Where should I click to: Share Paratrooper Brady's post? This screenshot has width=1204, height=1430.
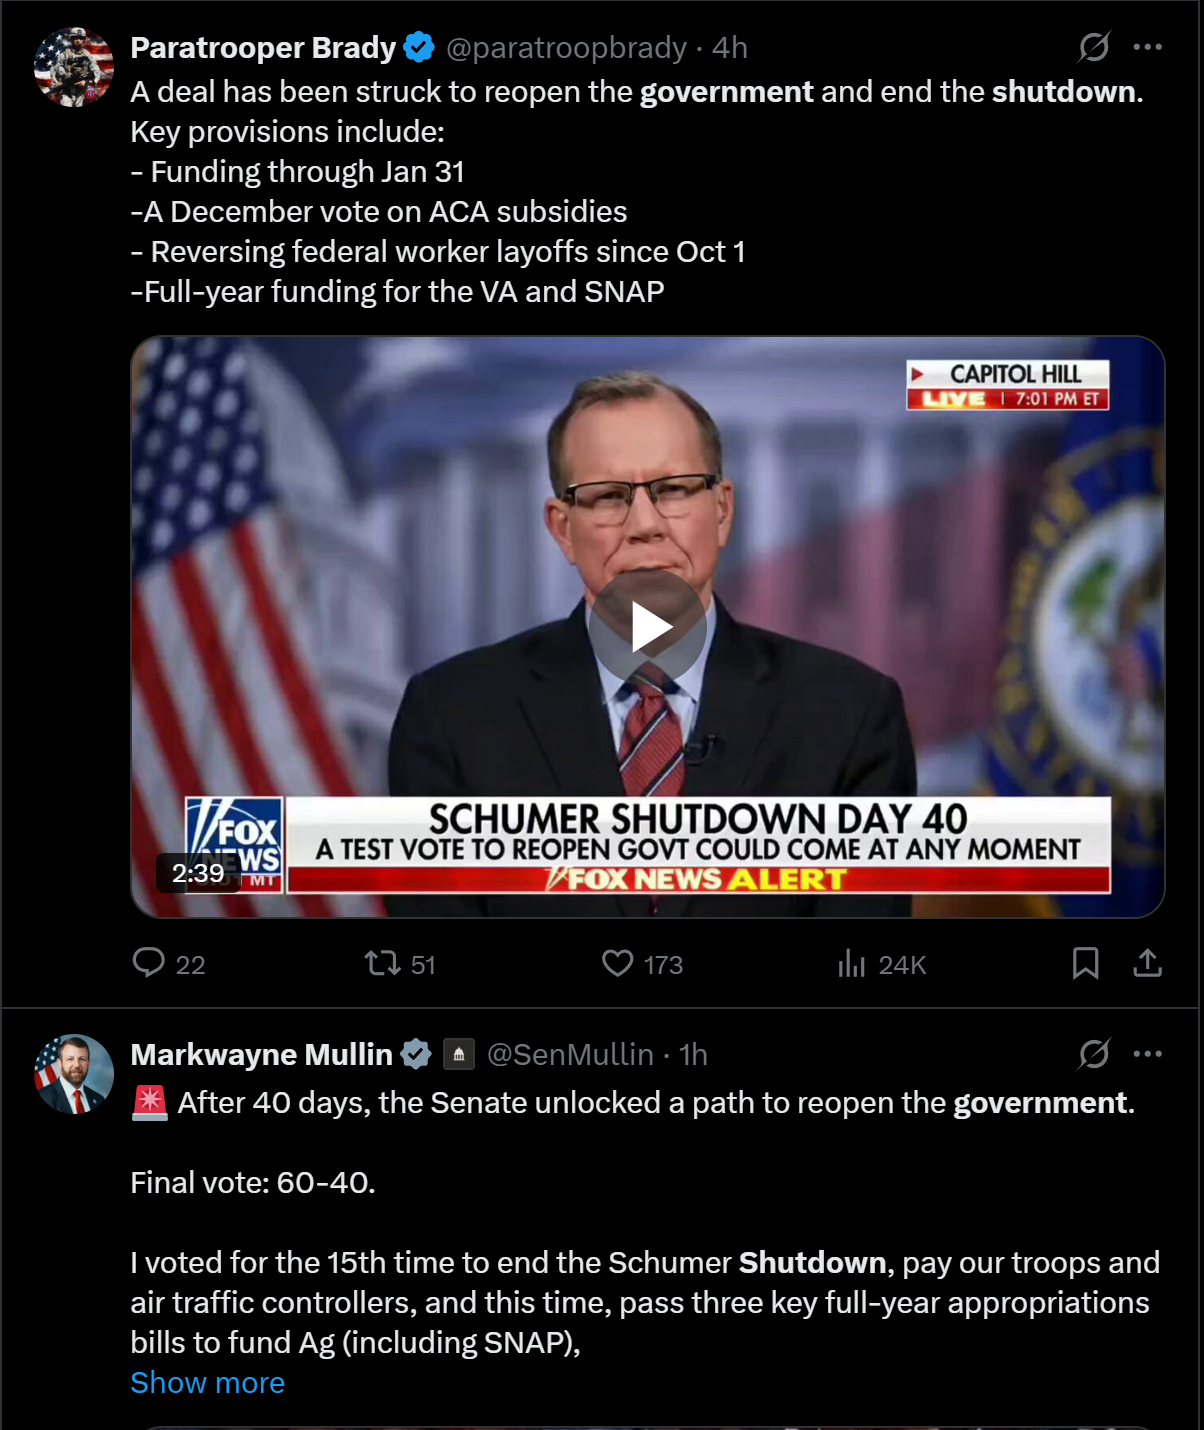(1147, 963)
